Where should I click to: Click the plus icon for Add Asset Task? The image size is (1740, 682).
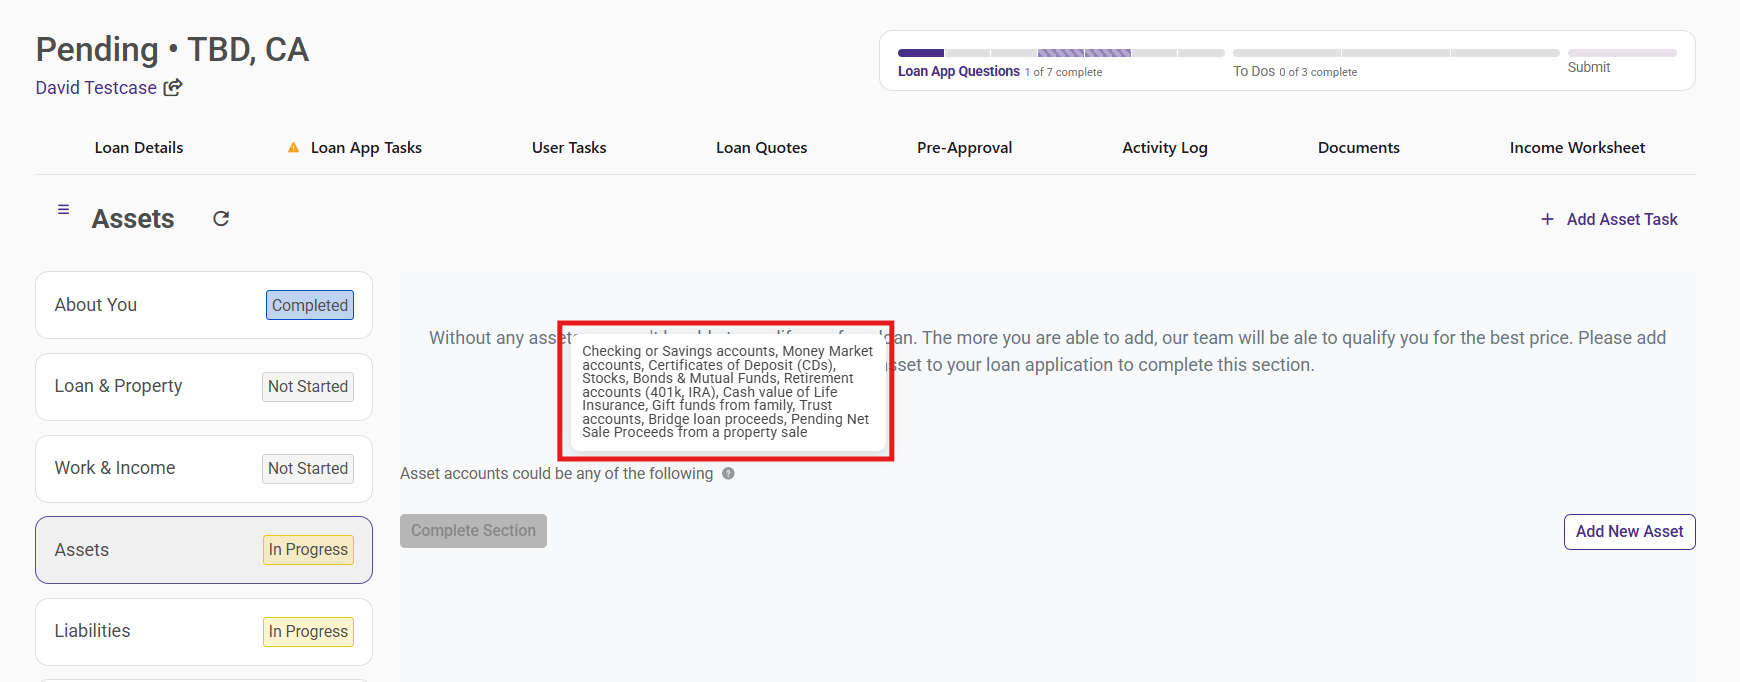click(x=1547, y=219)
